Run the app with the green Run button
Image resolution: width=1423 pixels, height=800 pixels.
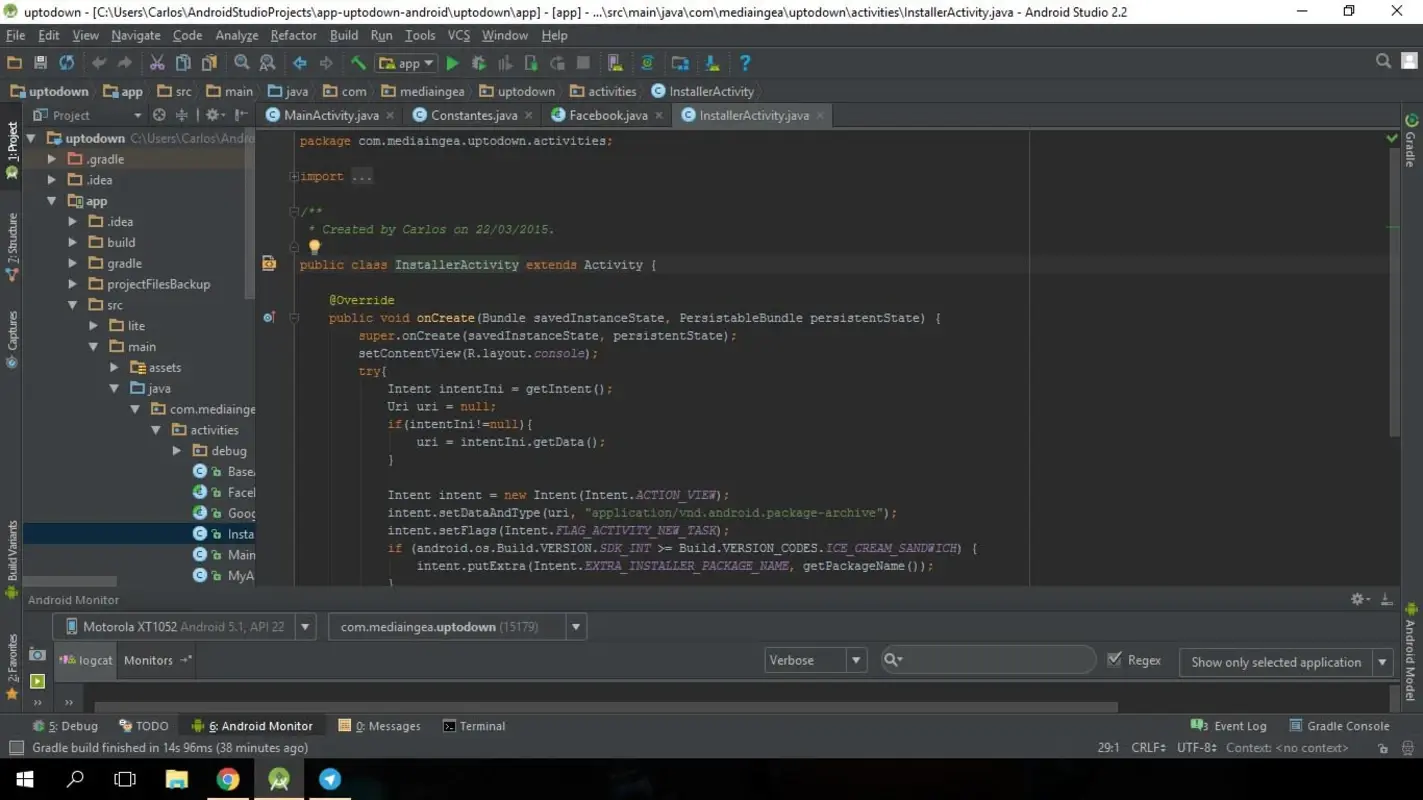point(452,62)
